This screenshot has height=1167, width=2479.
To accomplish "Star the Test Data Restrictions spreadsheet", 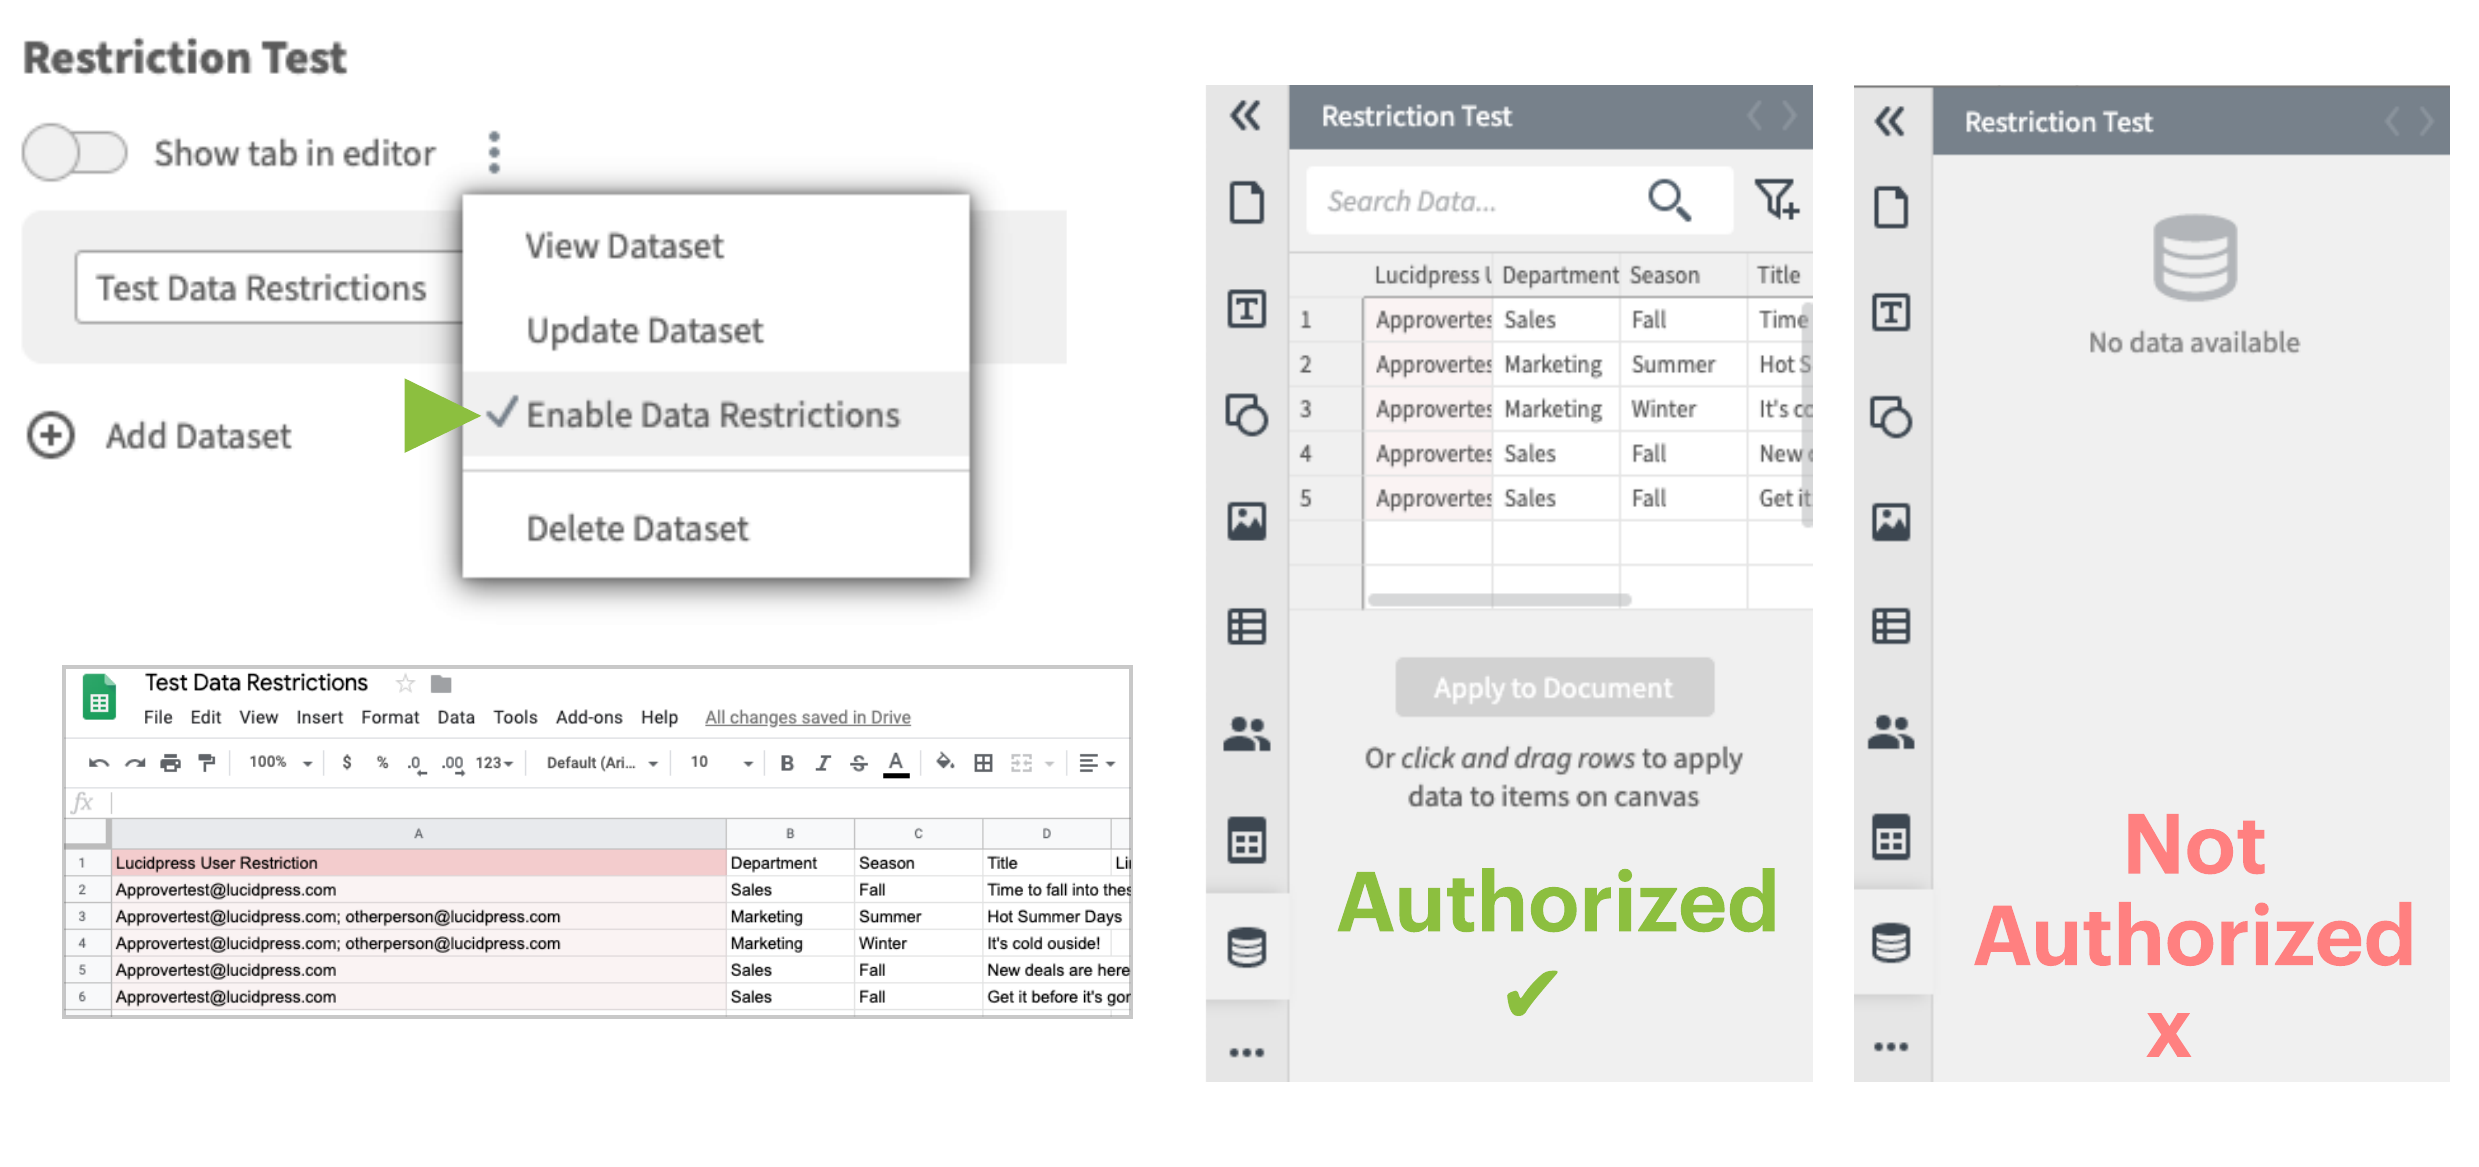I will pyautogui.click(x=405, y=683).
